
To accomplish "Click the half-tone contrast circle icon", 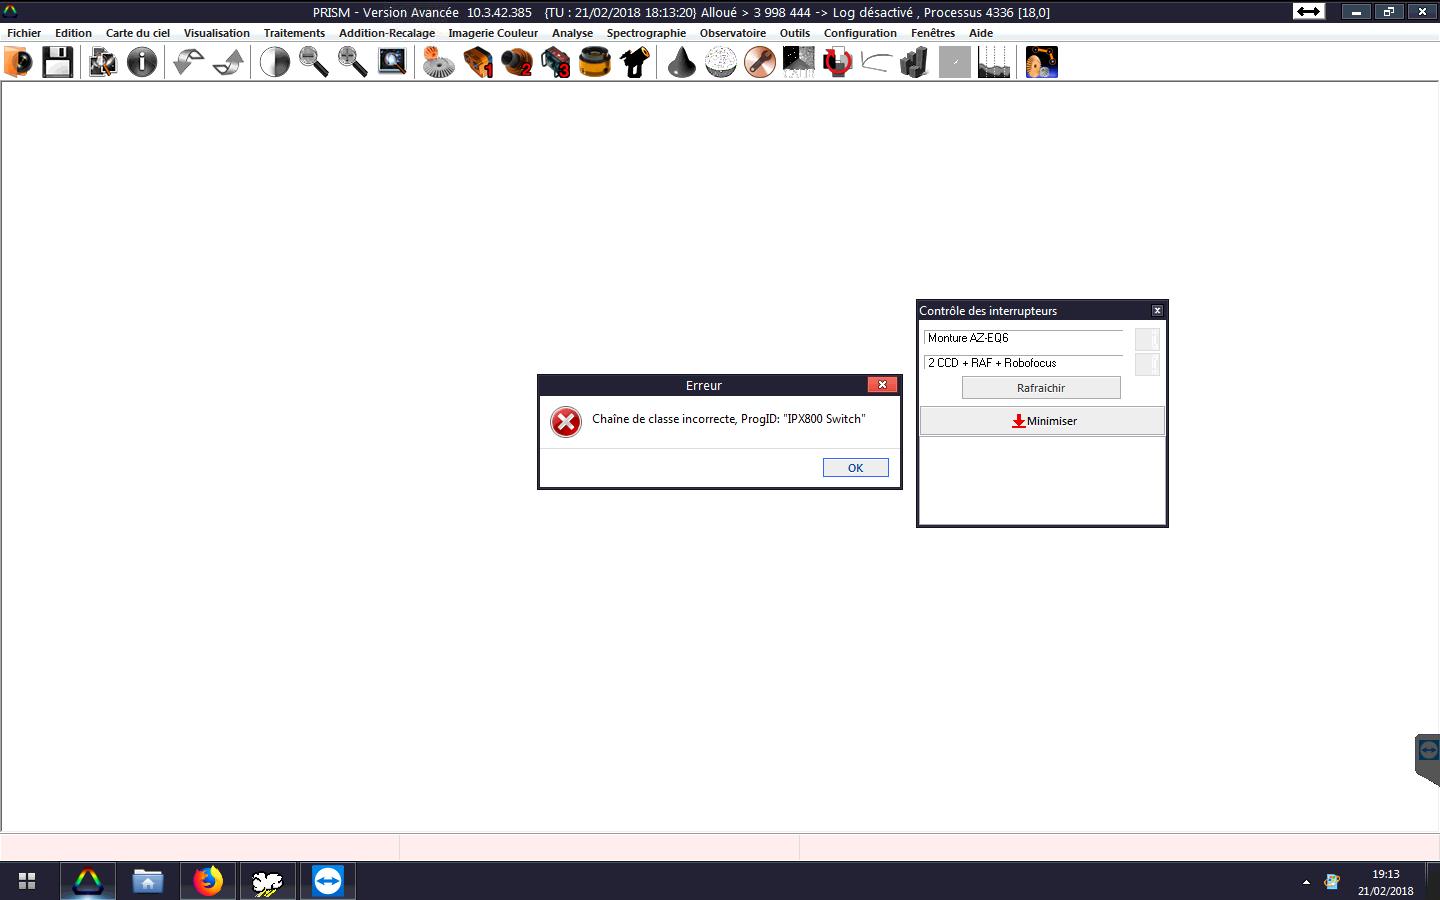I will 274,62.
